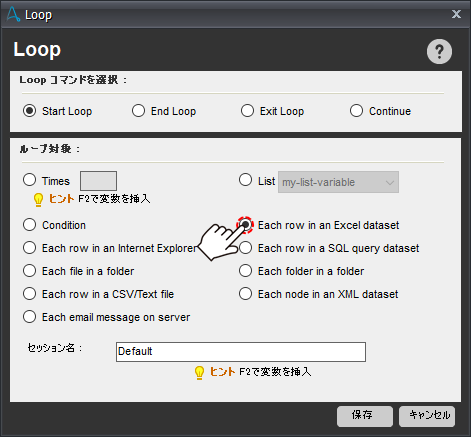Screen dimensions: 471x437
Task: Click the lightbulb hint icon below session name
Action: [x=199, y=373]
